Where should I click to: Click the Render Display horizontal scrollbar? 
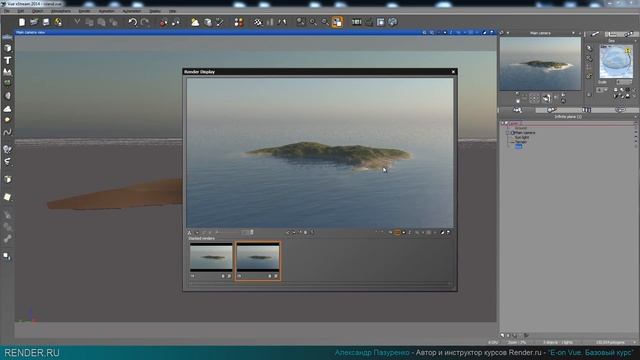tap(320, 284)
